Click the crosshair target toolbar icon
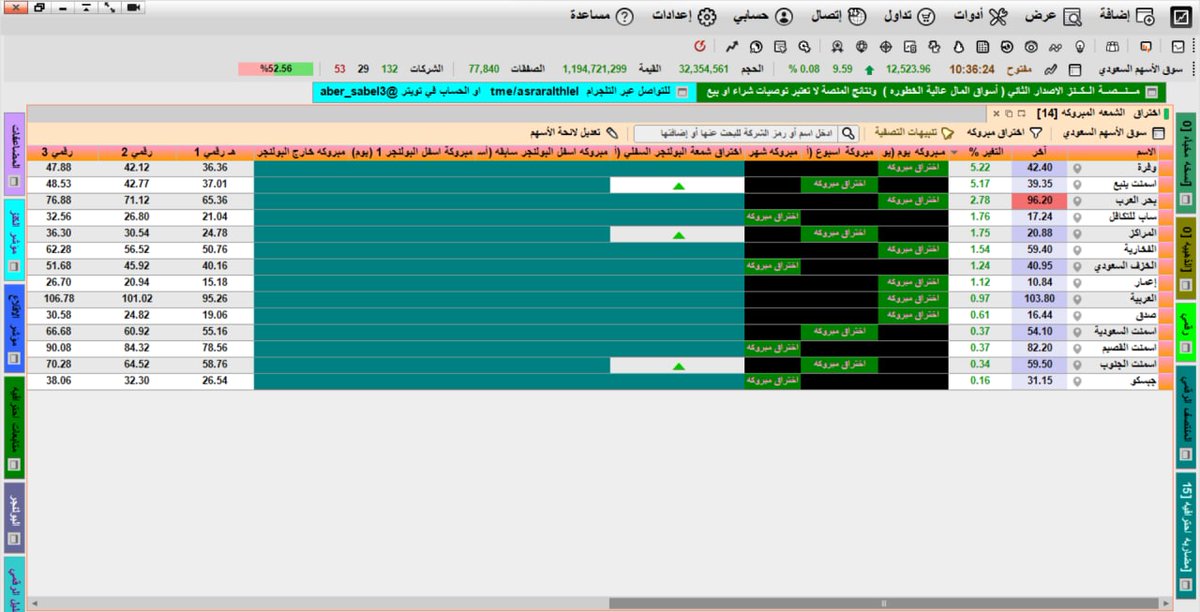Viewport: 1200px width, 612px height. pos(885,46)
